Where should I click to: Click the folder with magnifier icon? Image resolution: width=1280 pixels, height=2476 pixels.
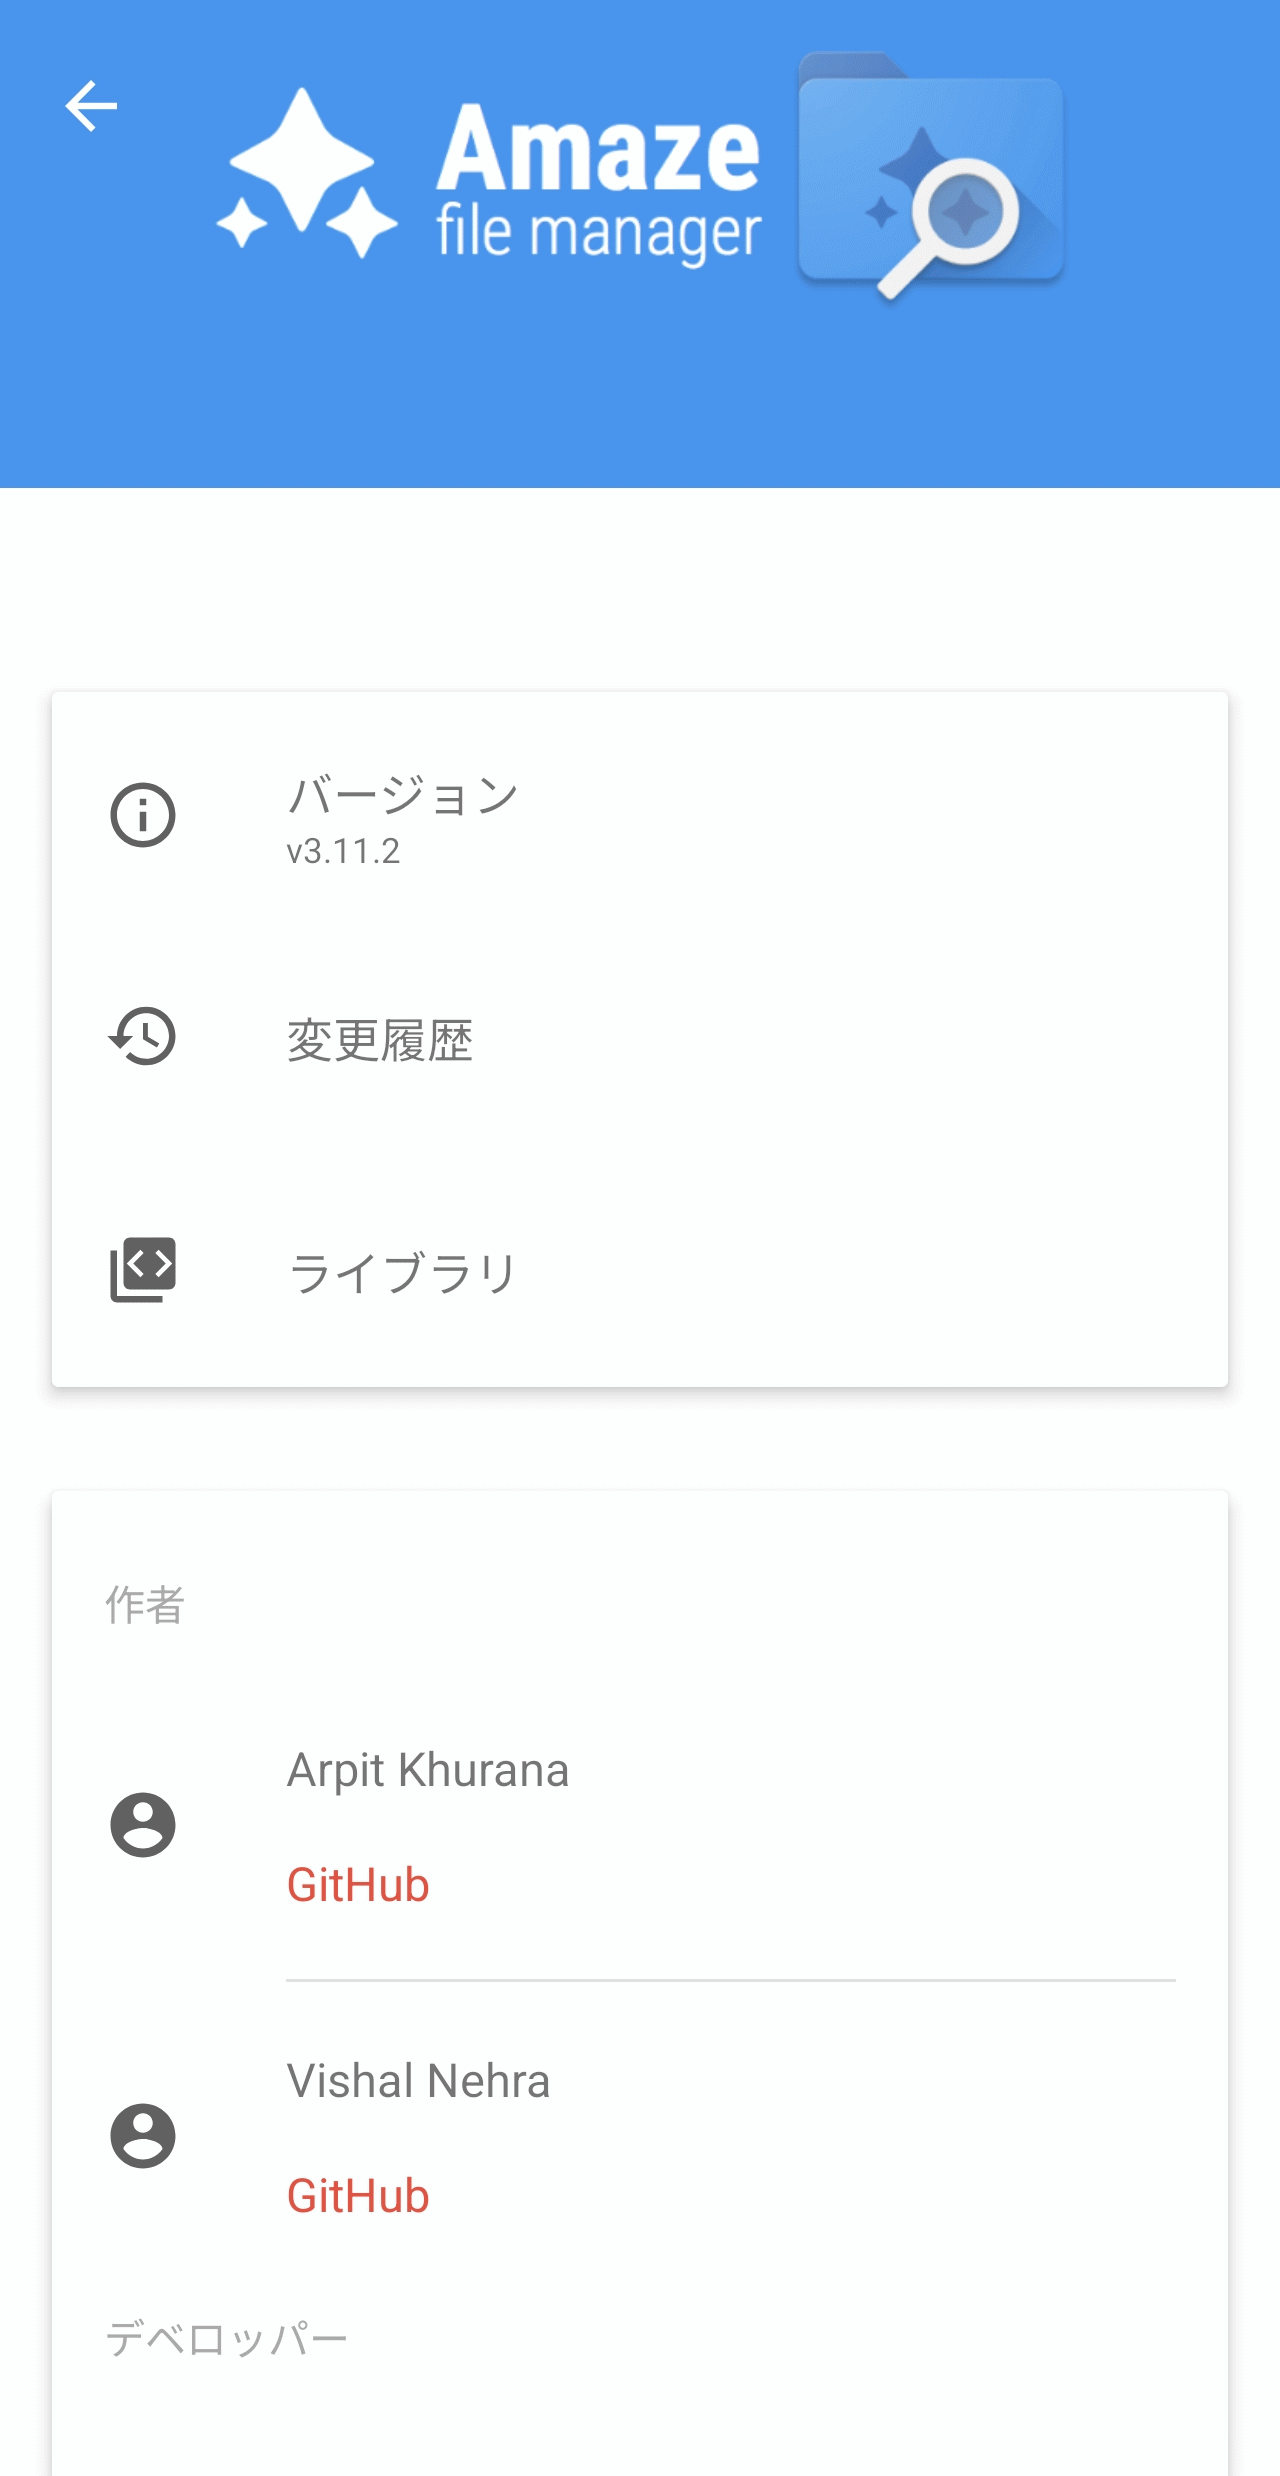point(930,177)
